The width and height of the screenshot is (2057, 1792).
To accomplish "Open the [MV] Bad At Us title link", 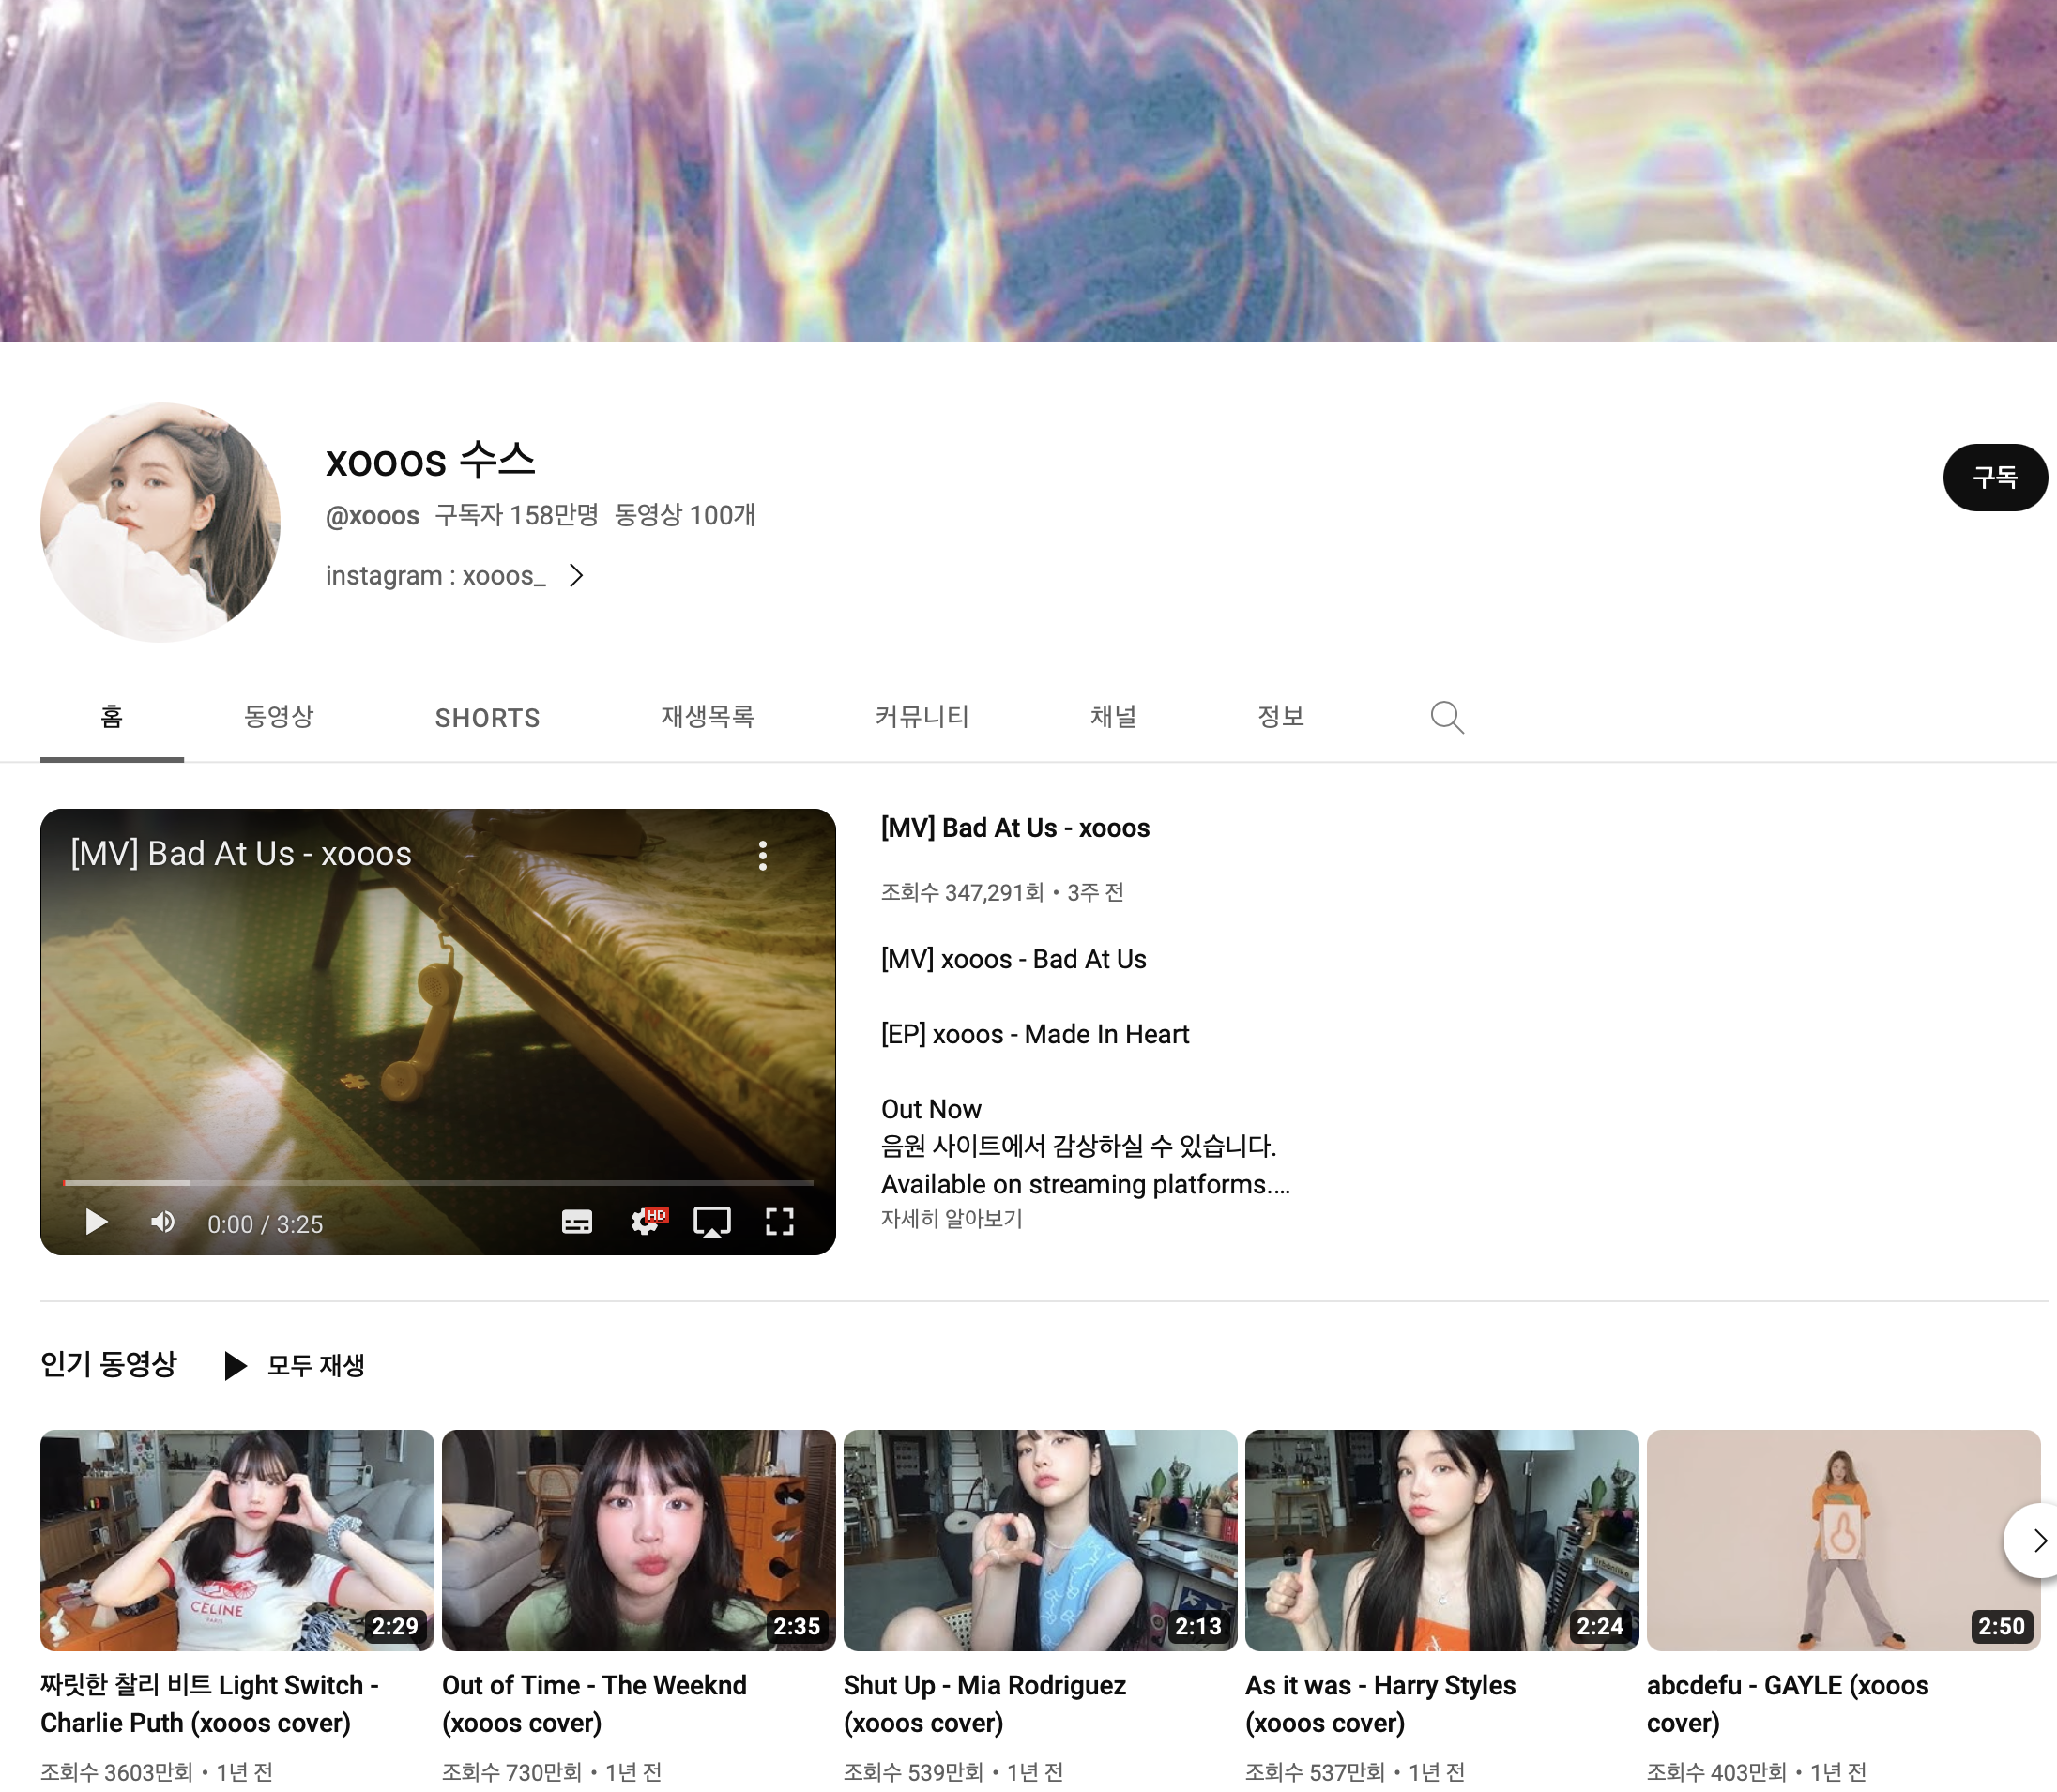I will tap(1015, 828).
